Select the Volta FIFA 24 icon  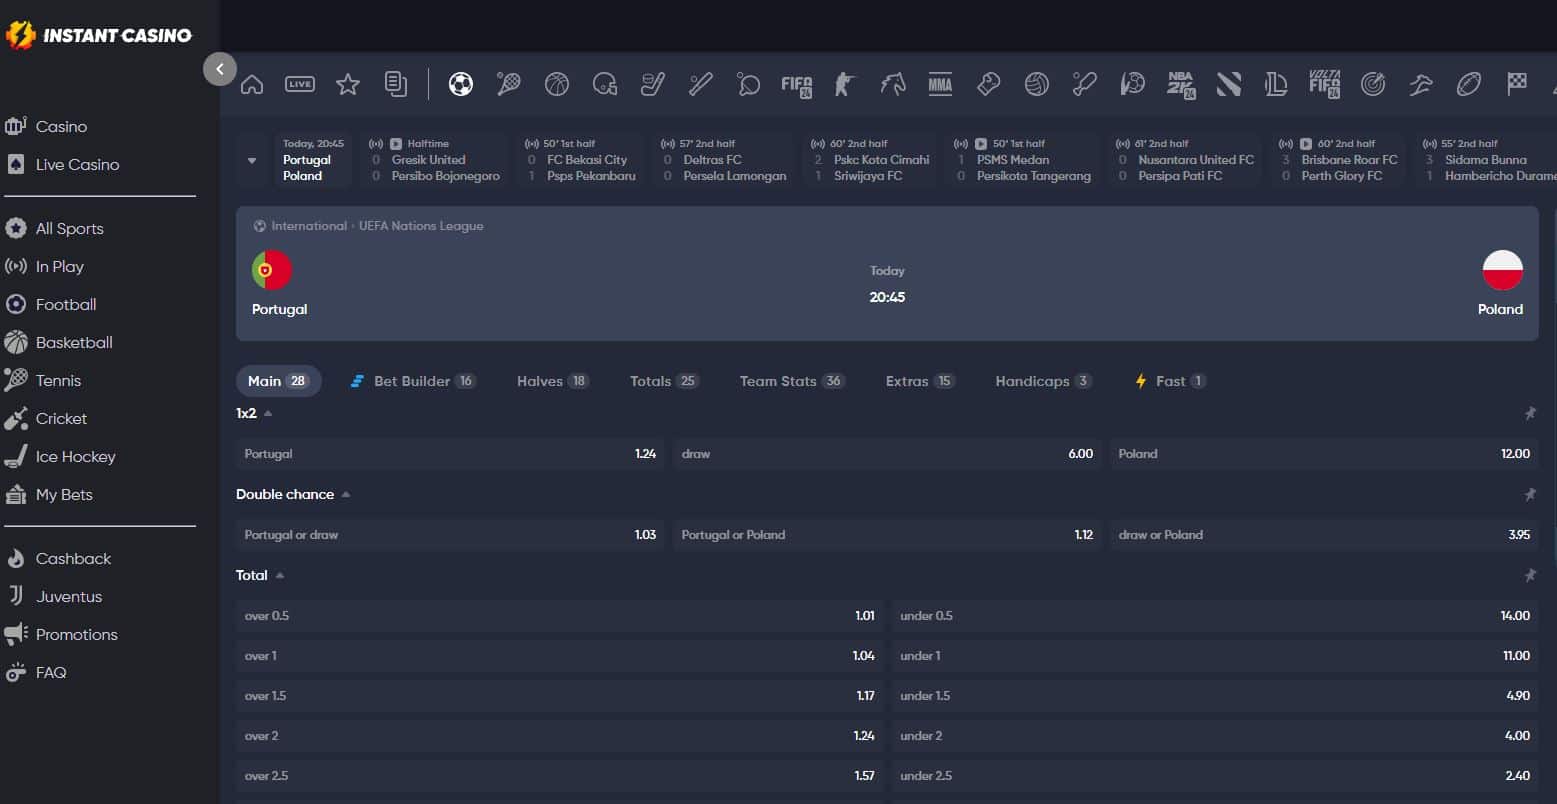pyautogui.click(x=1324, y=85)
